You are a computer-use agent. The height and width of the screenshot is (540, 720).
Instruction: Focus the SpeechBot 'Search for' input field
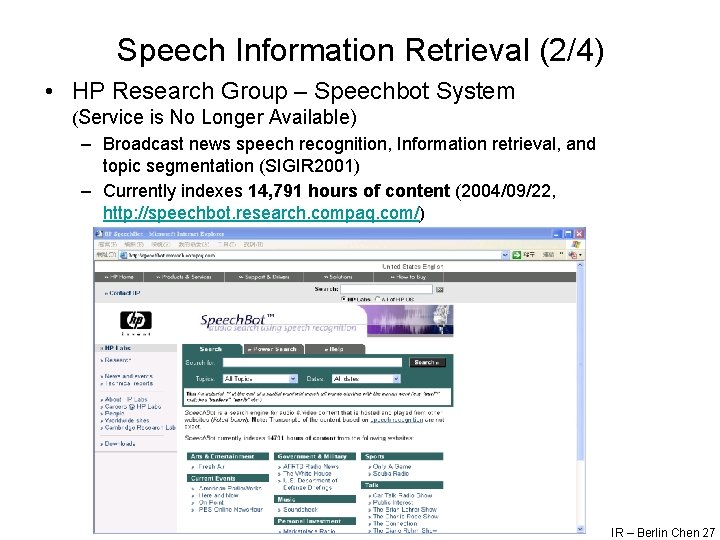pyautogui.click(x=312, y=362)
